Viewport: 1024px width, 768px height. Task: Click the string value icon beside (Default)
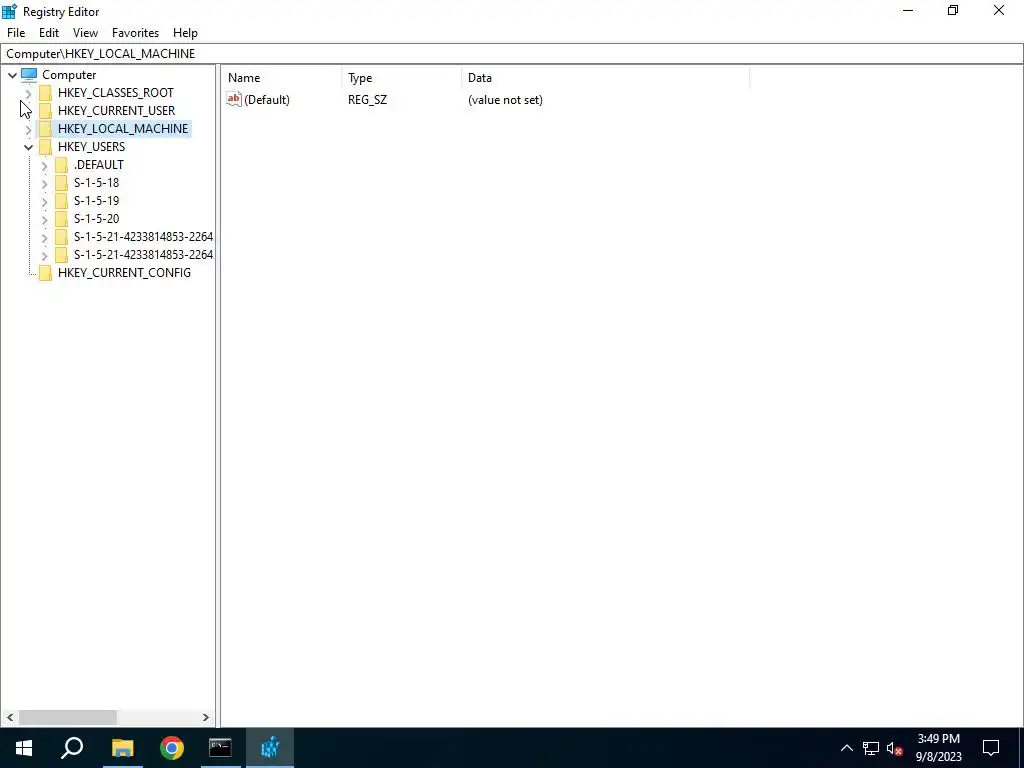(x=234, y=99)
